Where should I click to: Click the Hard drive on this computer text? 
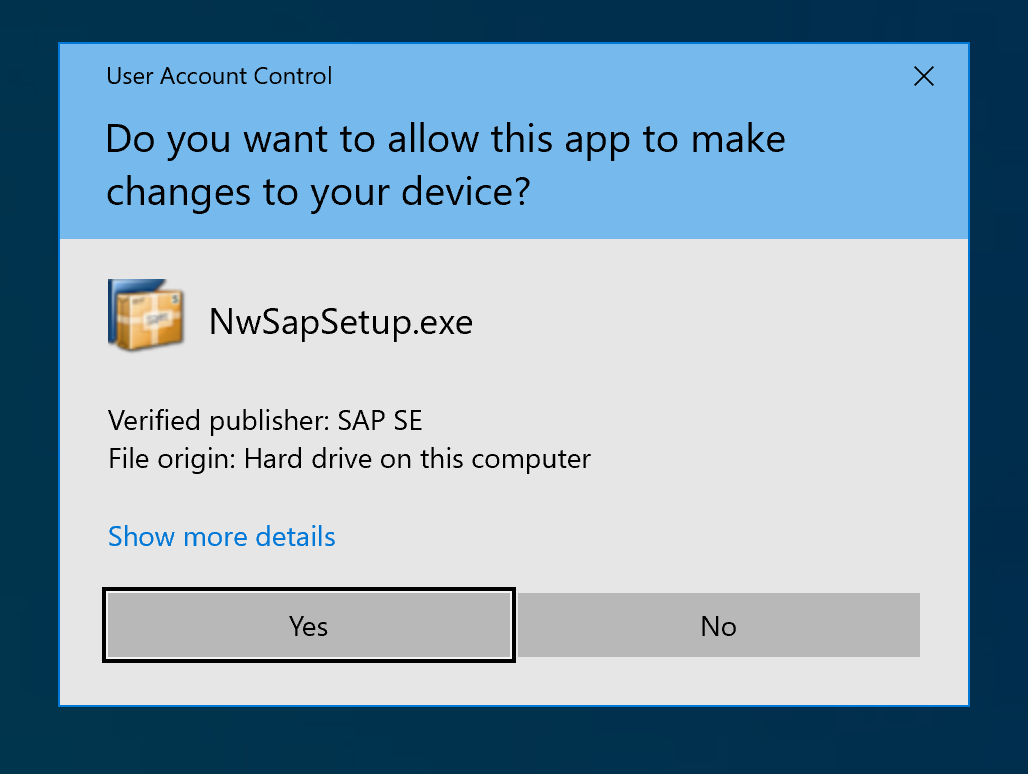click(417, 460)
